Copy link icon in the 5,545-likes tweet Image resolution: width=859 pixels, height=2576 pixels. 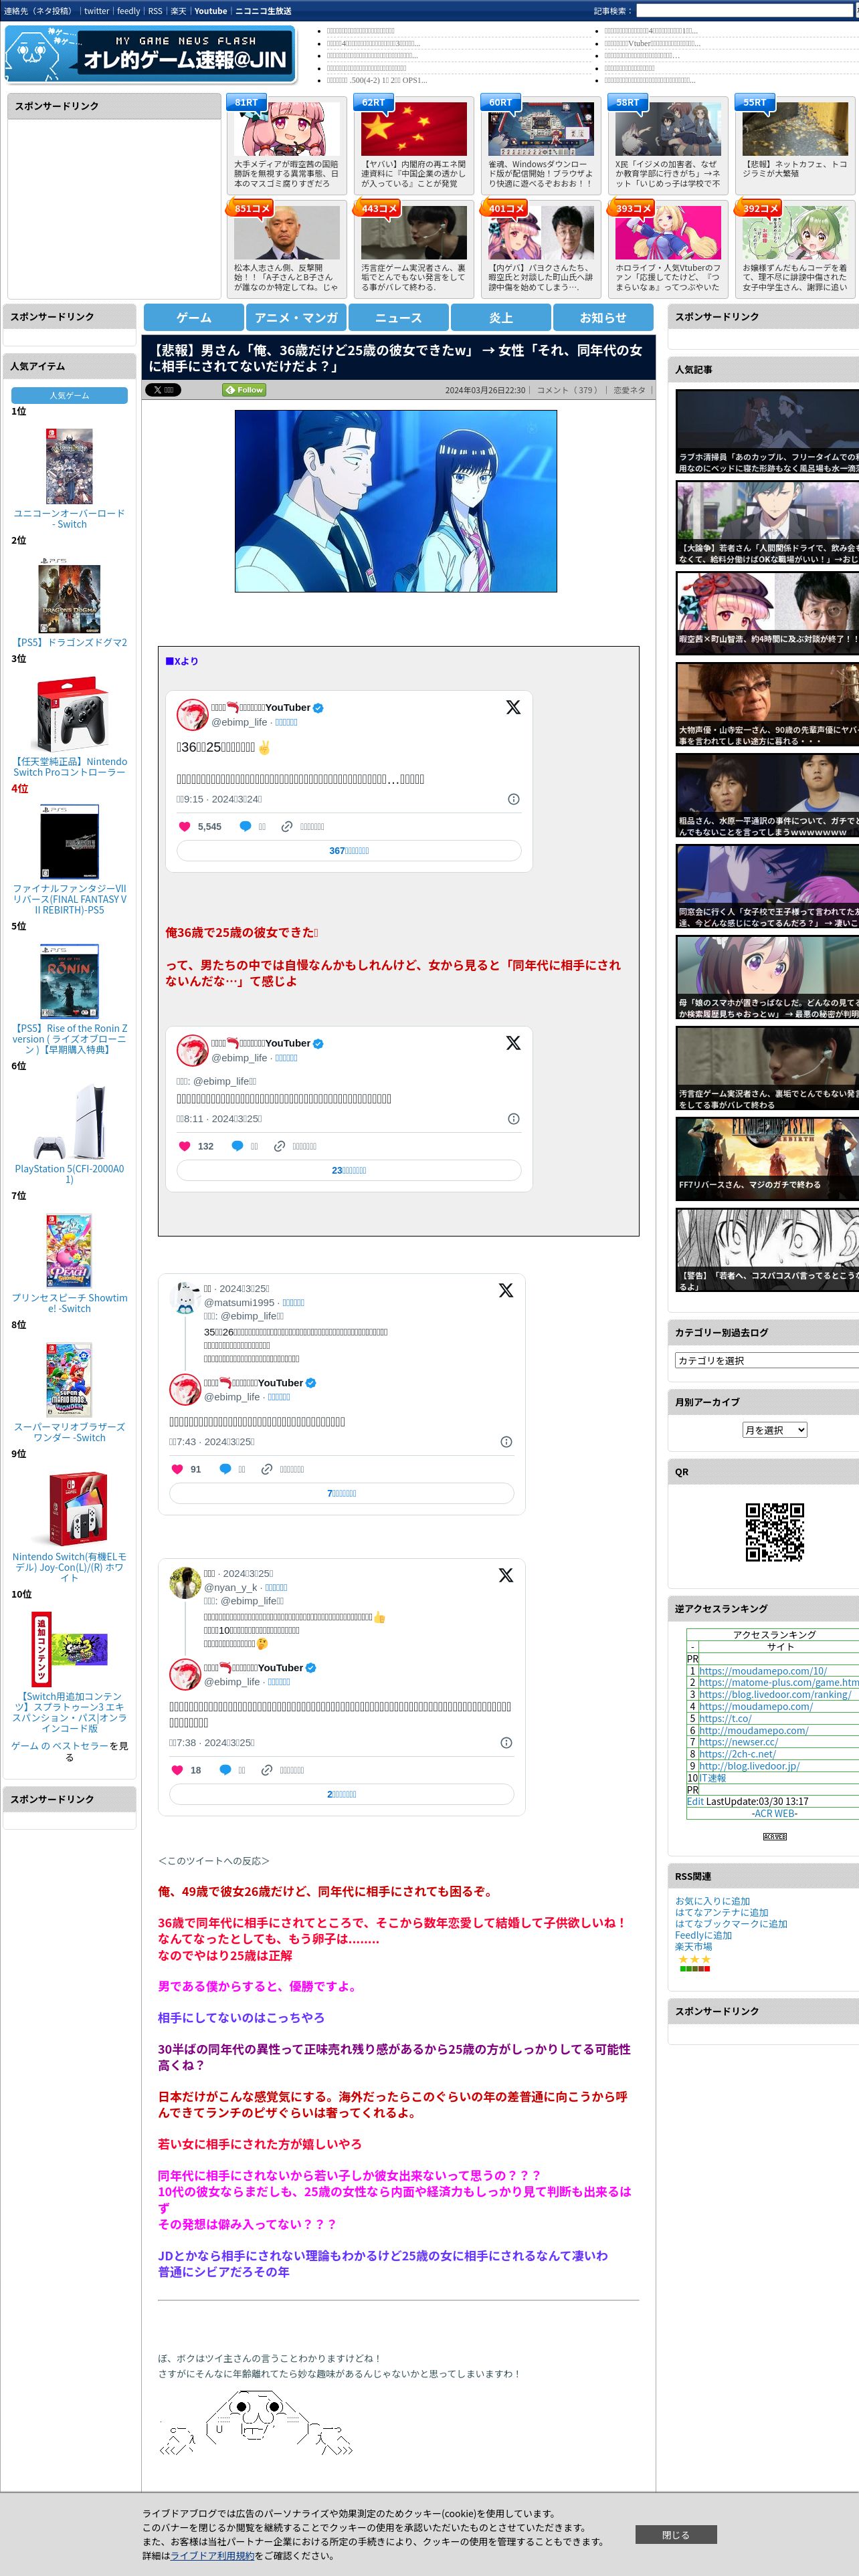(287, 826)
